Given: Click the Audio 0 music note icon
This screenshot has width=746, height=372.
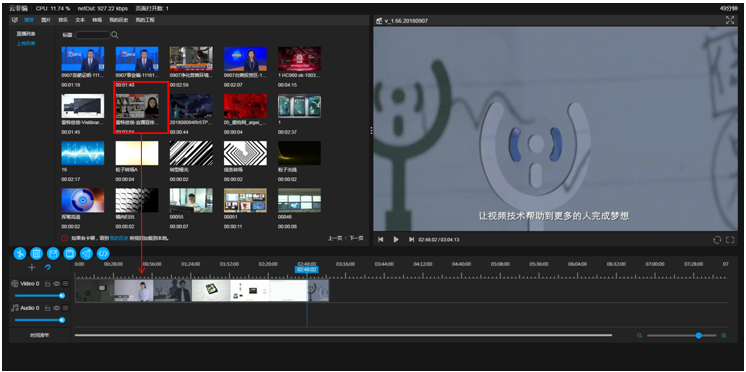Looking at the screenshot, I should pos(15,308).
